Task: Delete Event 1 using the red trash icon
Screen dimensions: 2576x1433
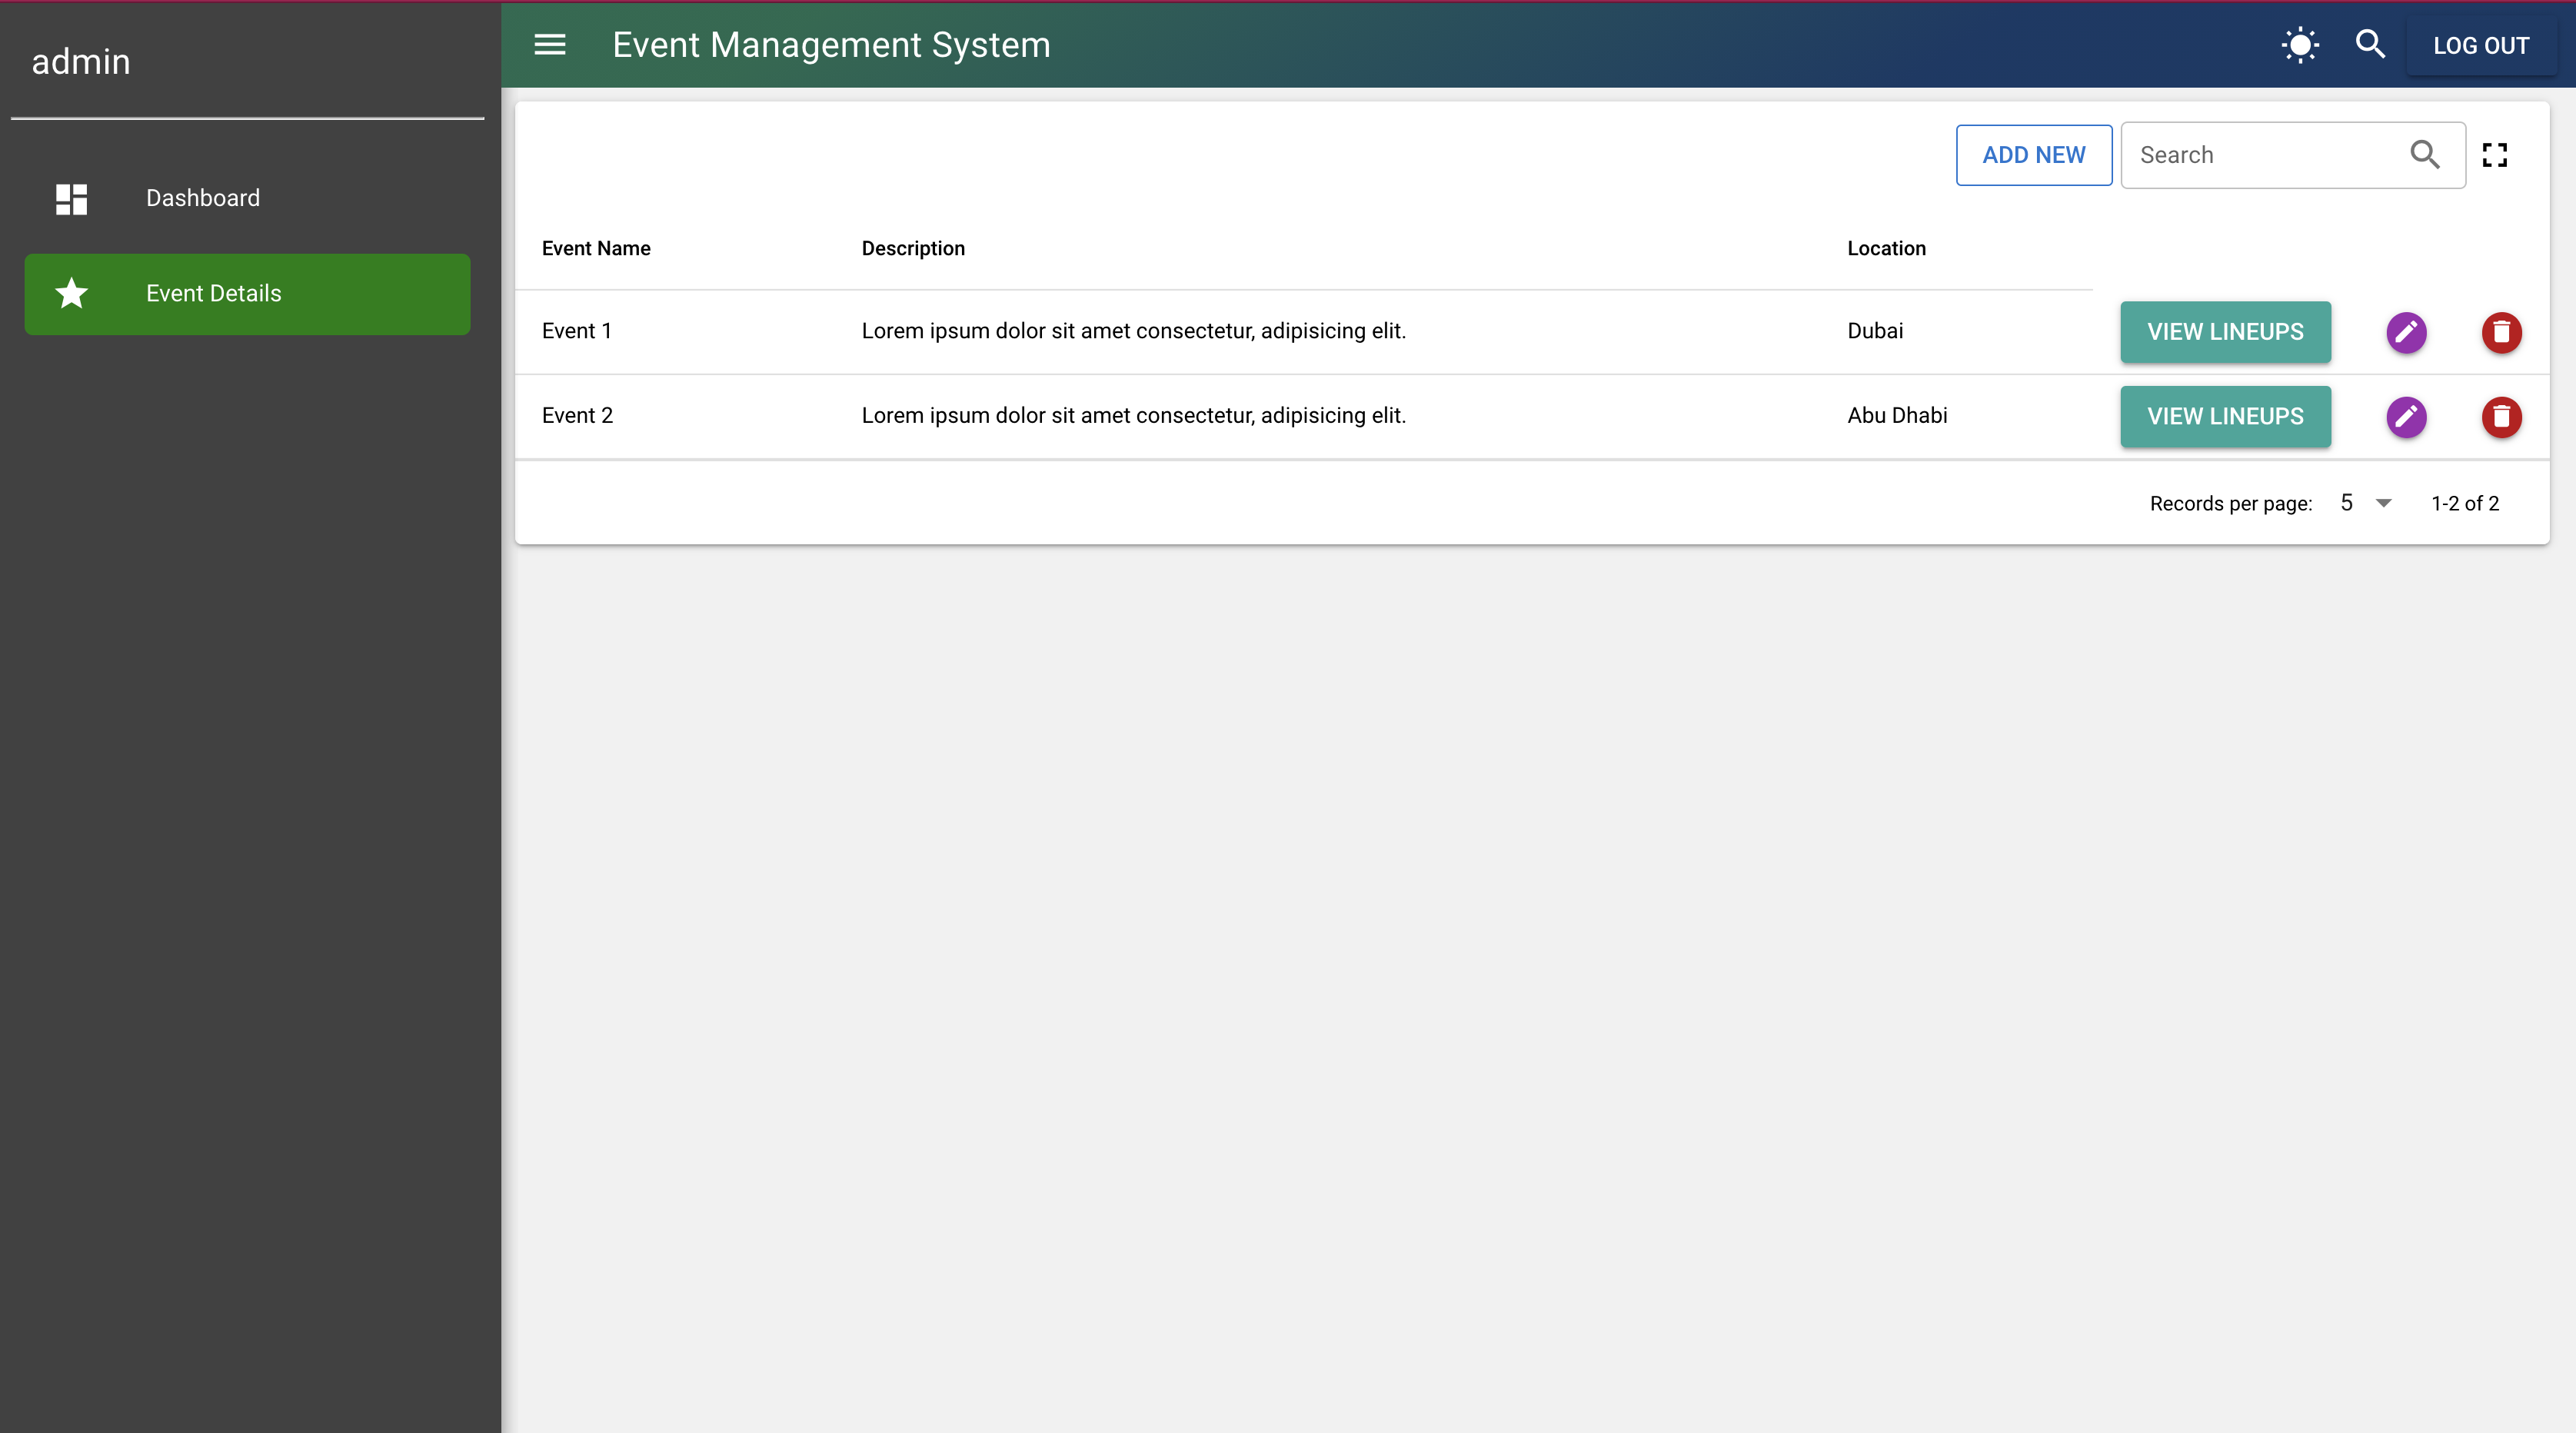Action: coord(2501,333)
